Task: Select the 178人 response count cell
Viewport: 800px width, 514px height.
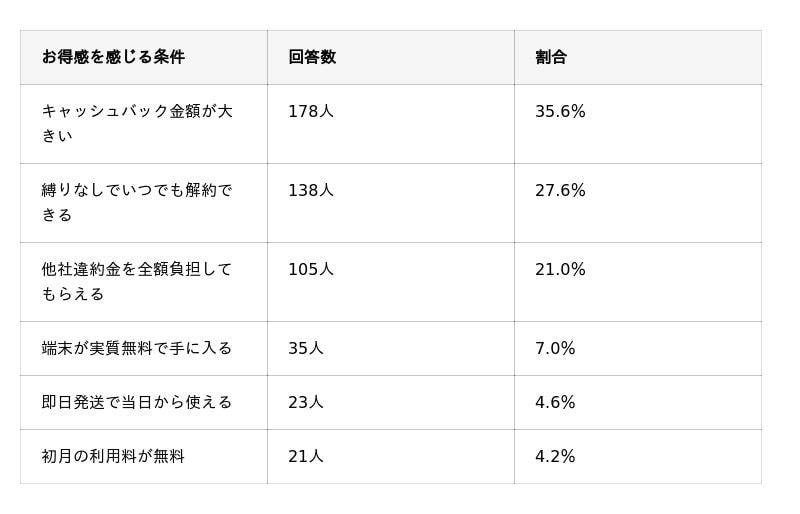Action: tap(311, 112)
